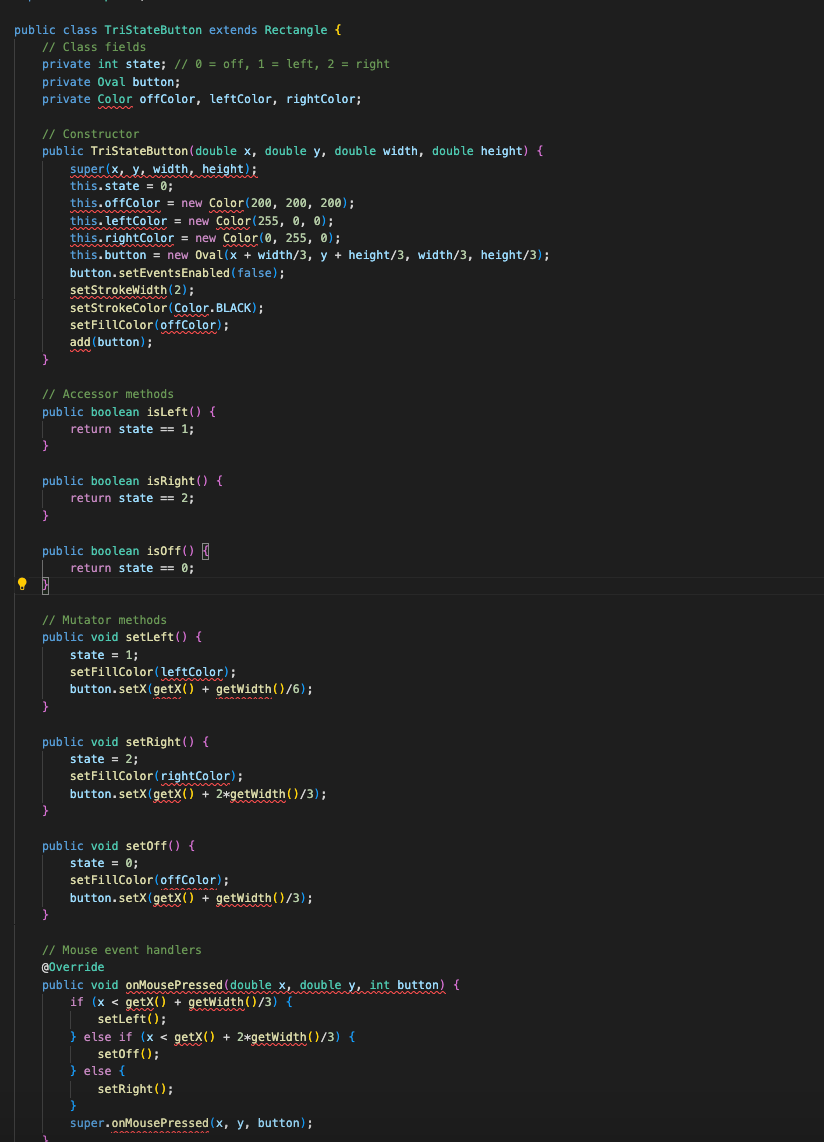Place cursor on class name TriStateButton
The width and height of the screenshot is (824, 1142).
coord(152,29)
